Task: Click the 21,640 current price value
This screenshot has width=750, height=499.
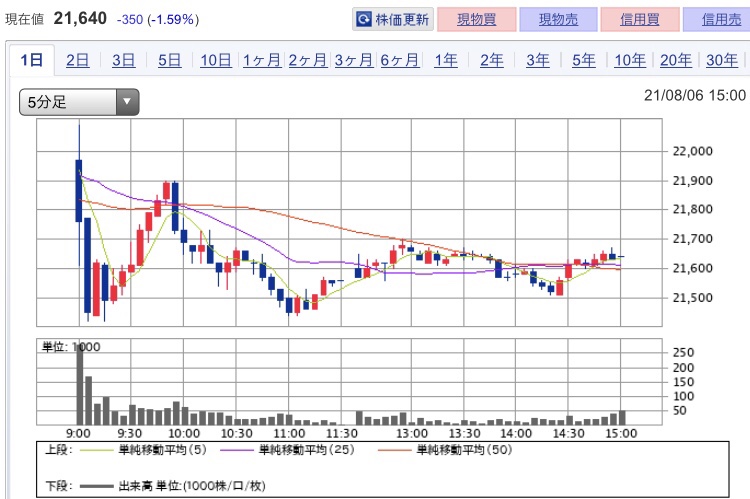Action: pyautogui.click(x=80, y=19)
